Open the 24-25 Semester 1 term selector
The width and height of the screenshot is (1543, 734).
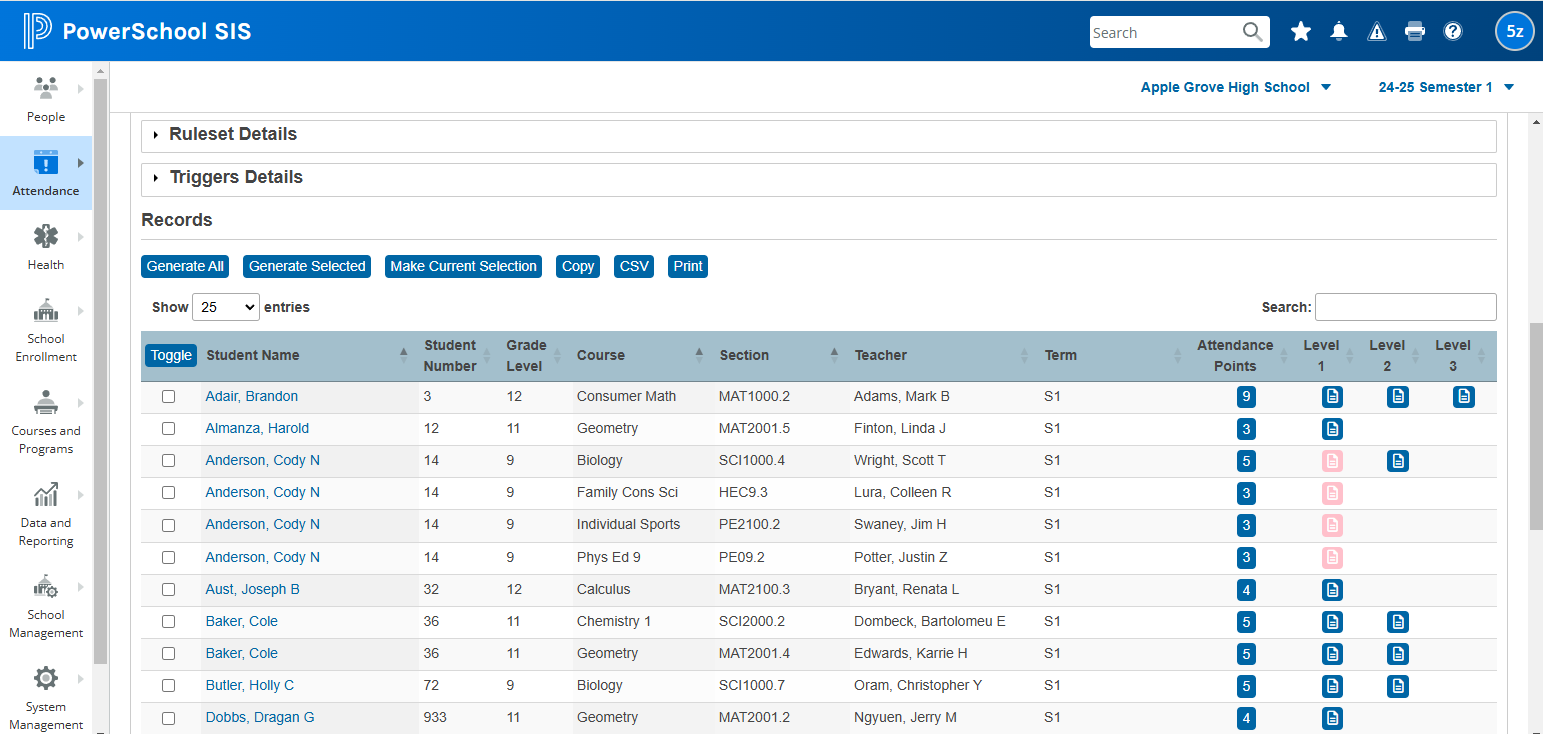click(x=1446, y=87)
